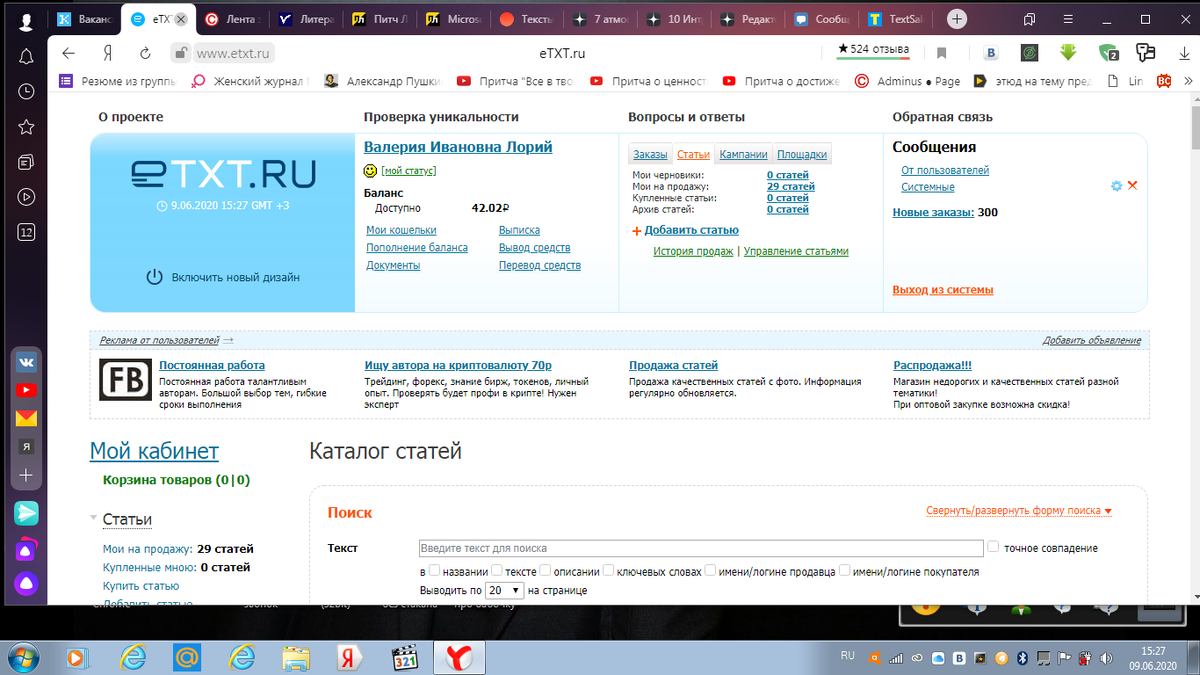Open history clock icon in sidebar
The height and width of the screenshot is (675, 1200).
pyautogui.click(x=26, y=91)
